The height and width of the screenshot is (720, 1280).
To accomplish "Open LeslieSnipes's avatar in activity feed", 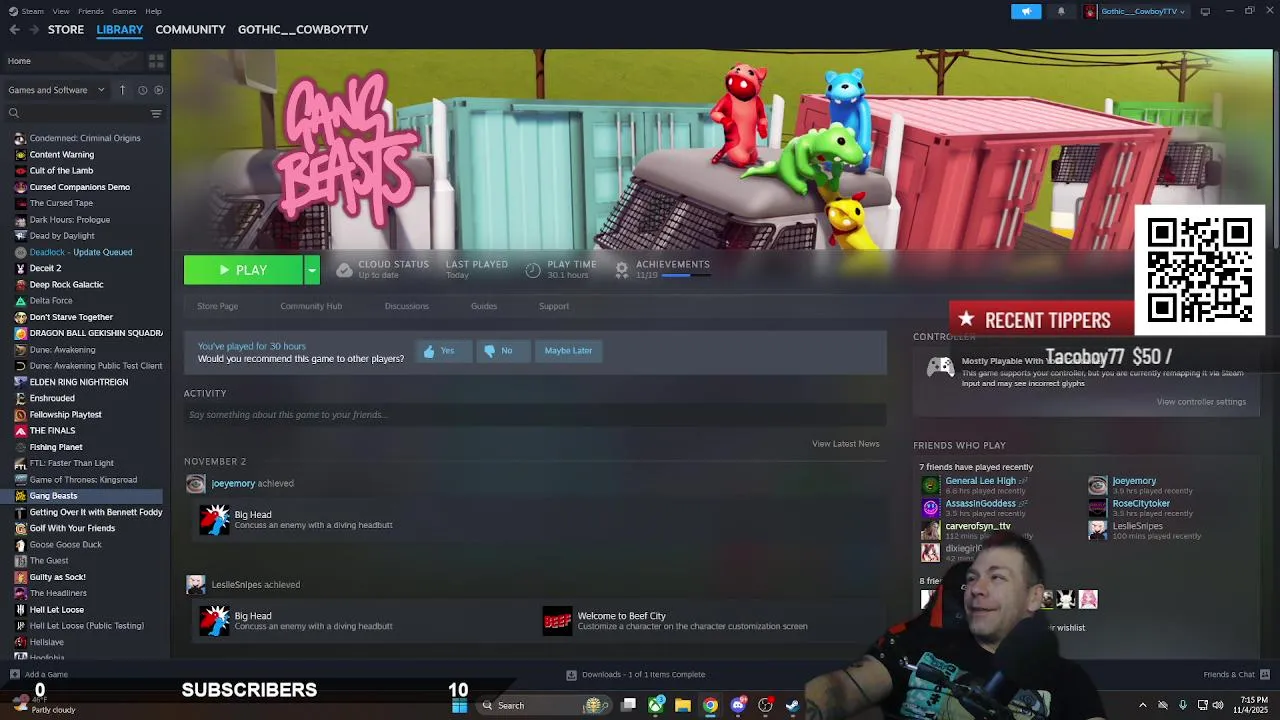I will coord(195,585).
